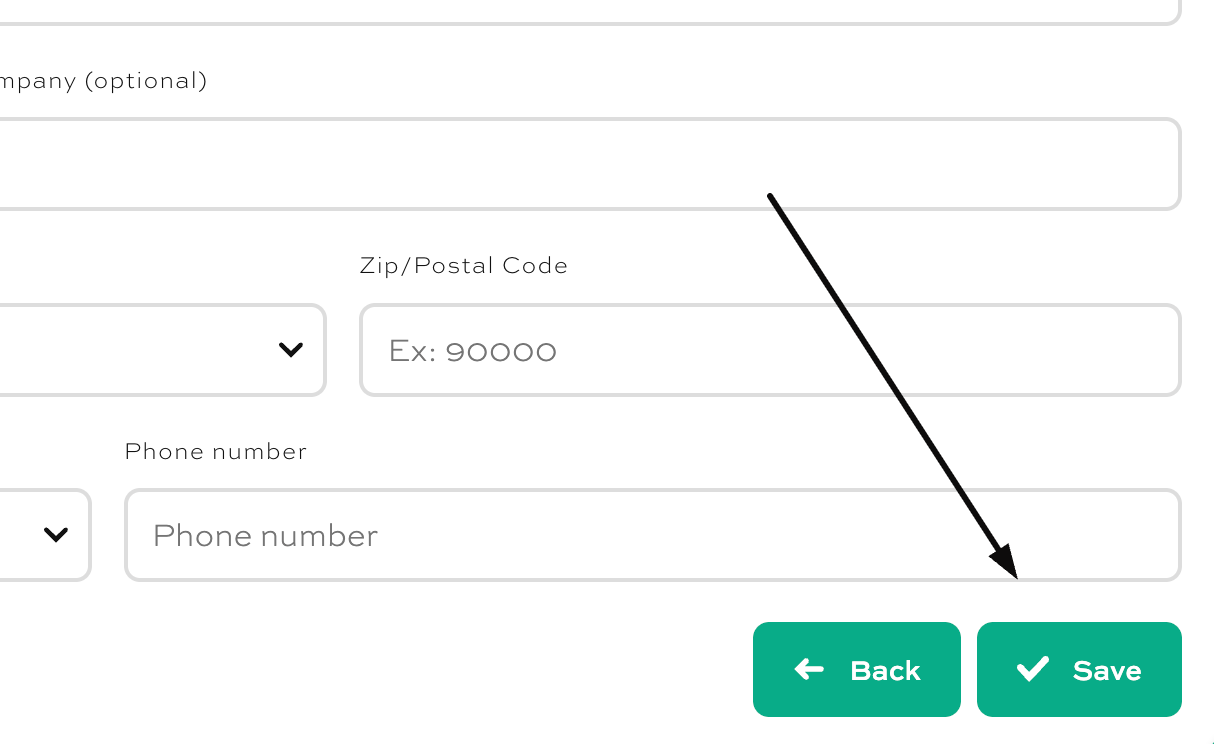
Task: Focus the Company (optional) text field
Action: (590, 164)
